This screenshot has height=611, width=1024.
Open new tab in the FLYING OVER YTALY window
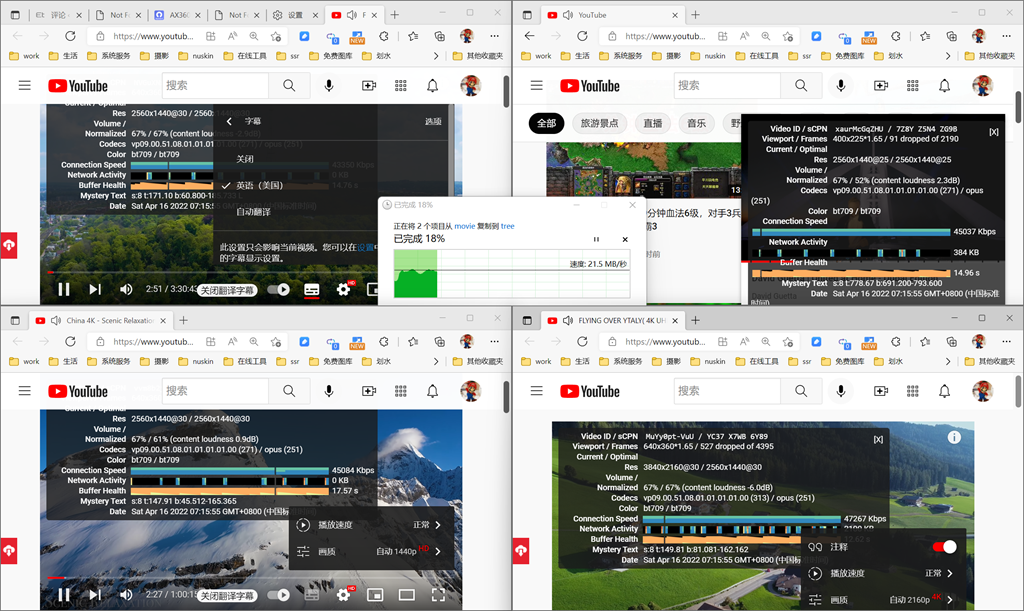[x=696, y=321]
